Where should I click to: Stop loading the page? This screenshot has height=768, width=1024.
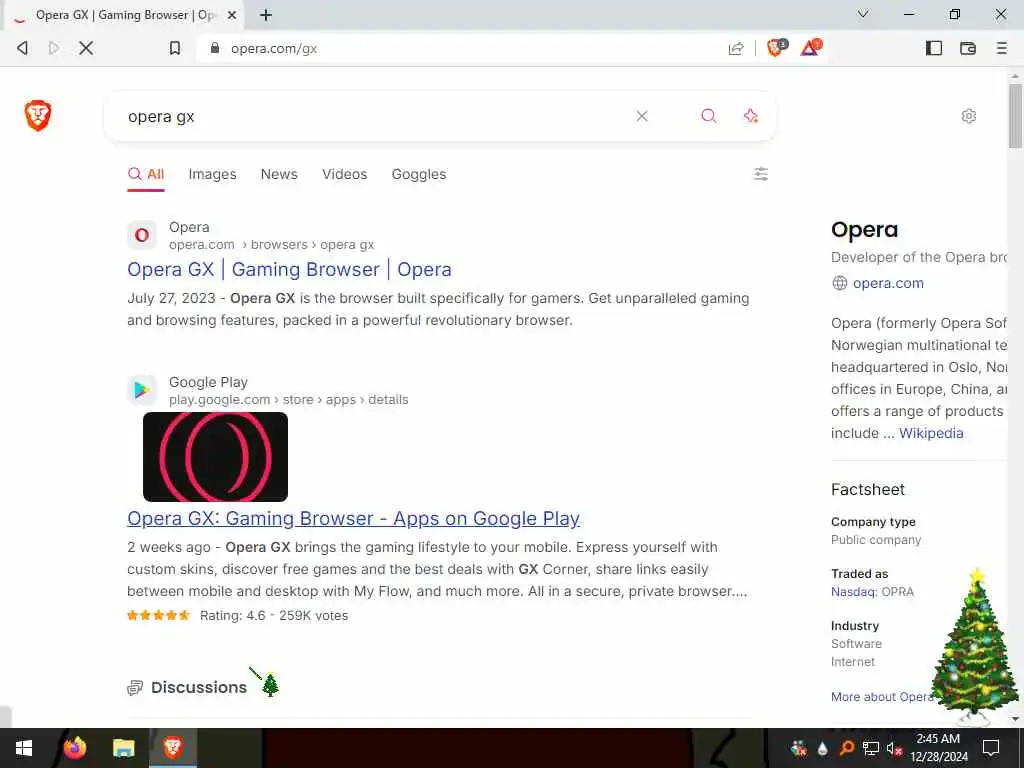click(86, 48)
